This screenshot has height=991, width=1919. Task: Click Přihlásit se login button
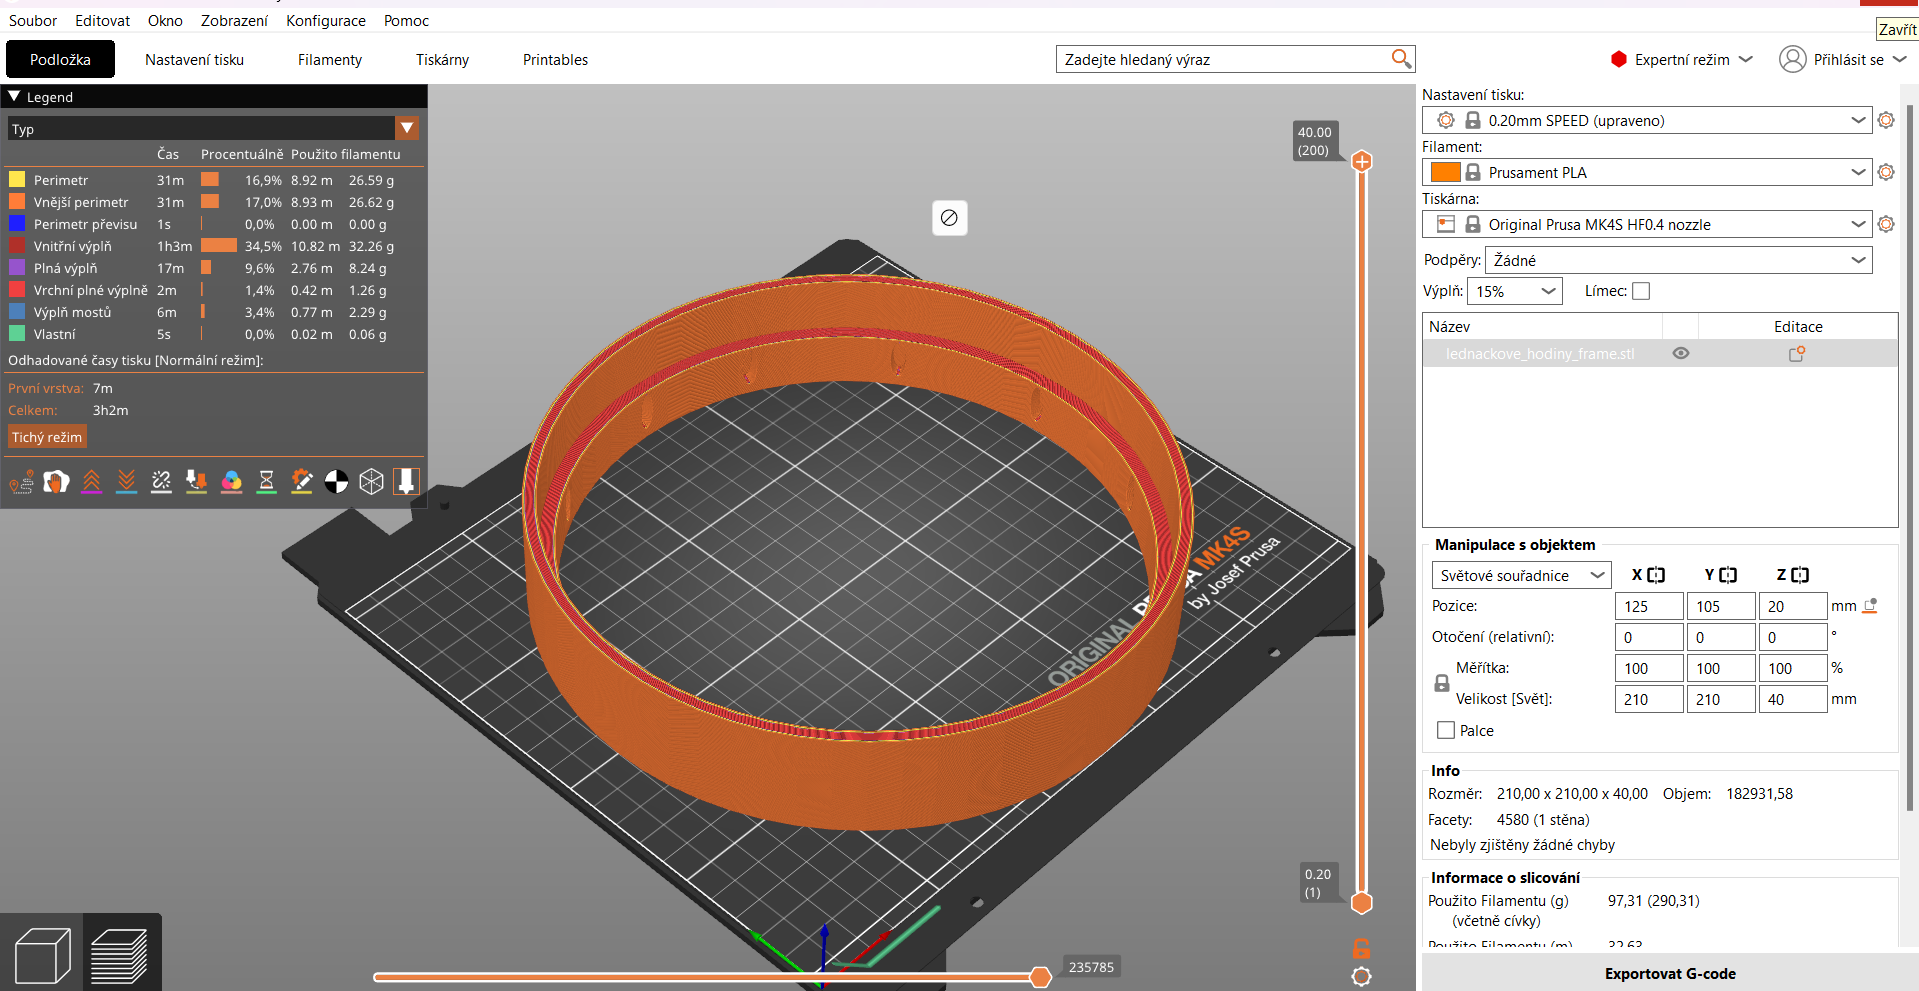(1842, 59)
